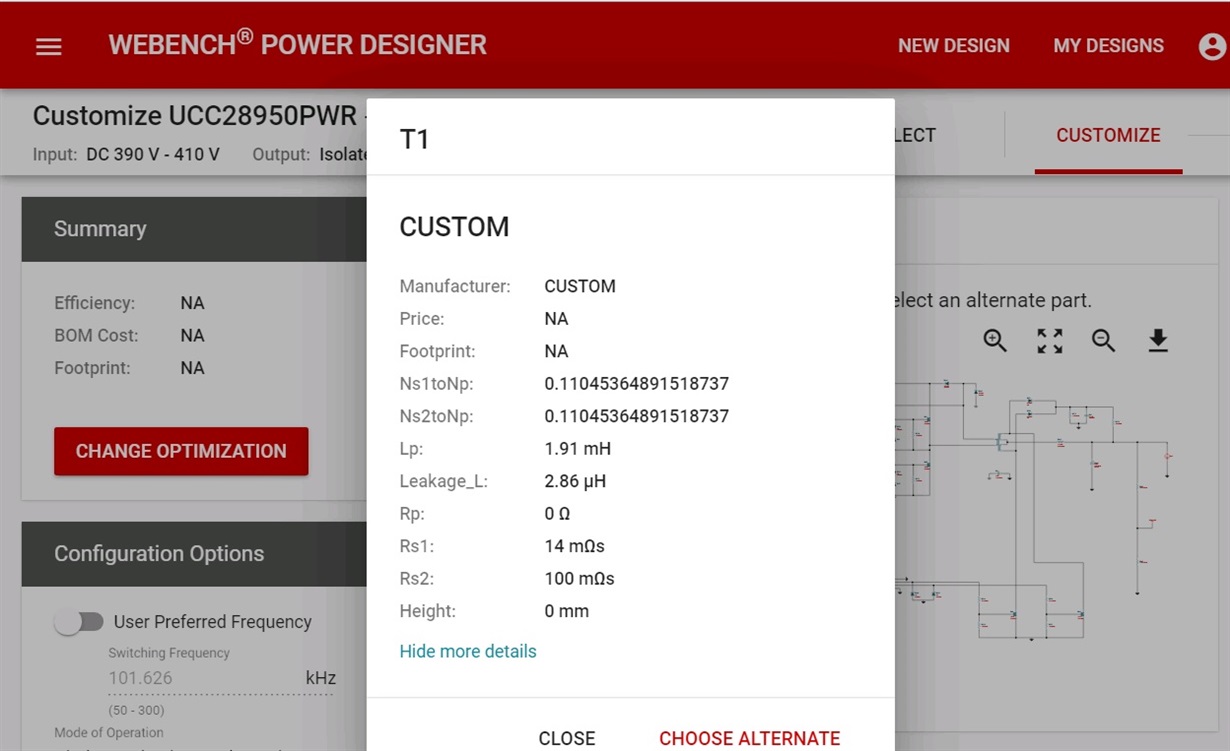
Task: Click the Switching Frequency input field
Action: (220, 678)
